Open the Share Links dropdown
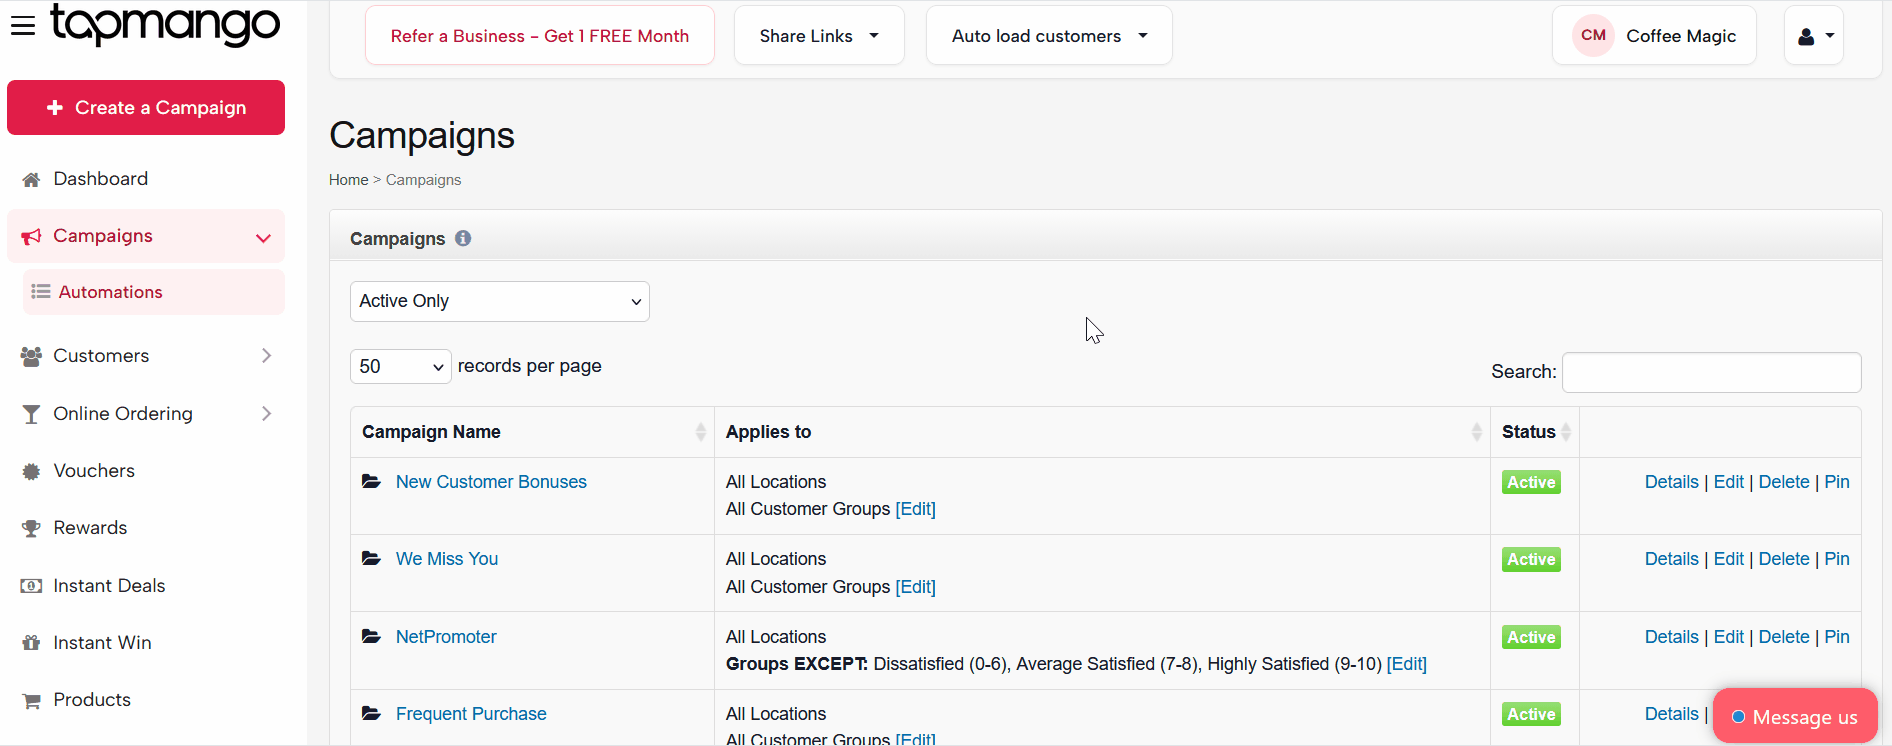Viewport: 1892px width, 746px height. 819,36
